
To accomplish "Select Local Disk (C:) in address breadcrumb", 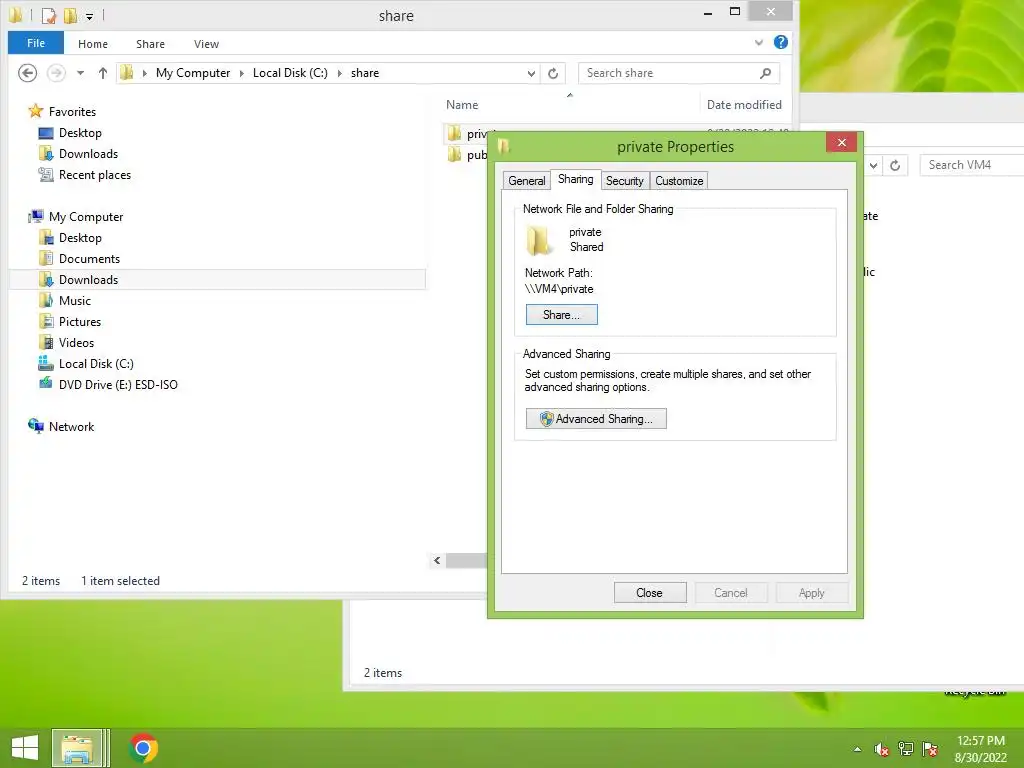I will pos(291,73).
